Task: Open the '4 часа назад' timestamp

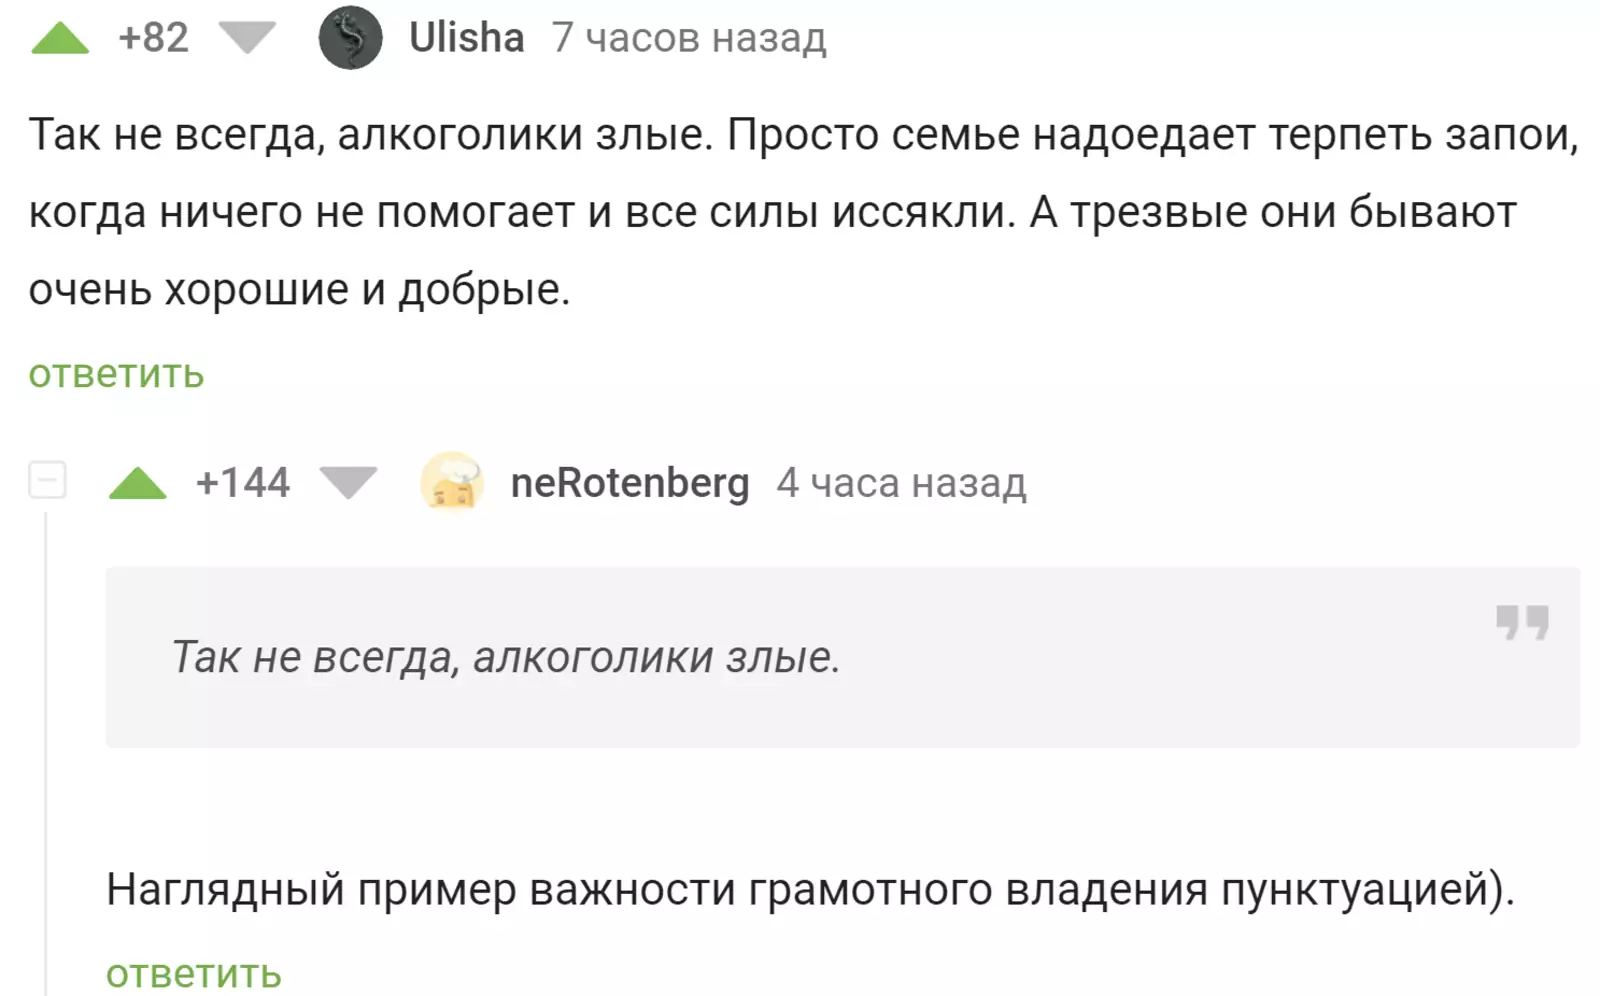Action: click(901, 483)
